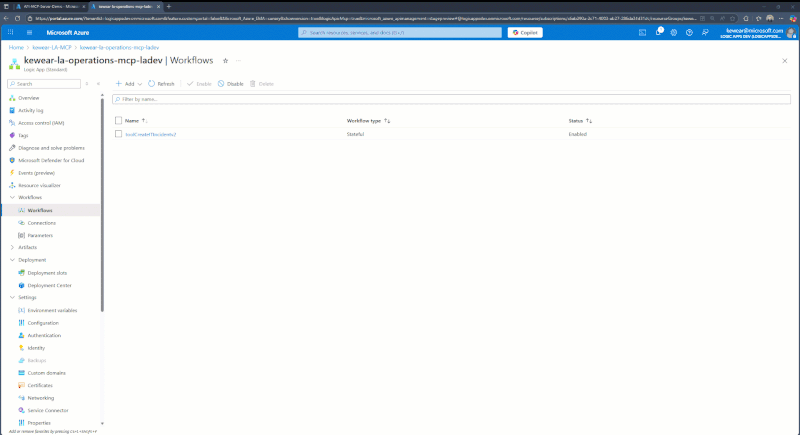Viewport: 800px width, 435px height.
Task: Click the sidebar Search box
Action: [x=44, y=84]
